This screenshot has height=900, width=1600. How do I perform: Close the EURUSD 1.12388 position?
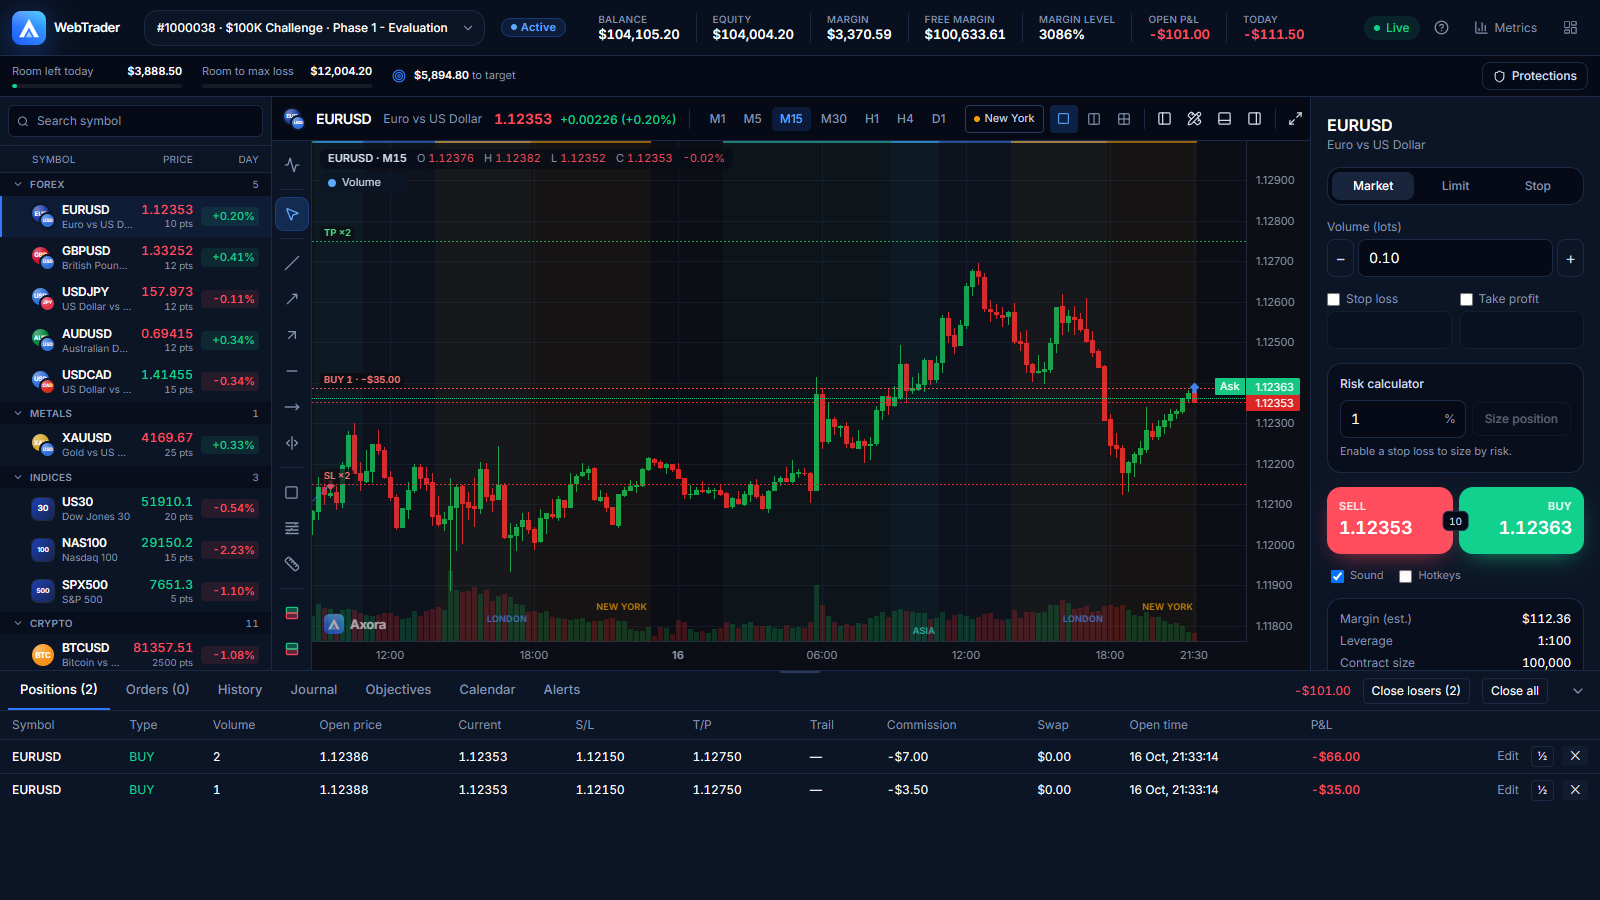pos(1575,790)
